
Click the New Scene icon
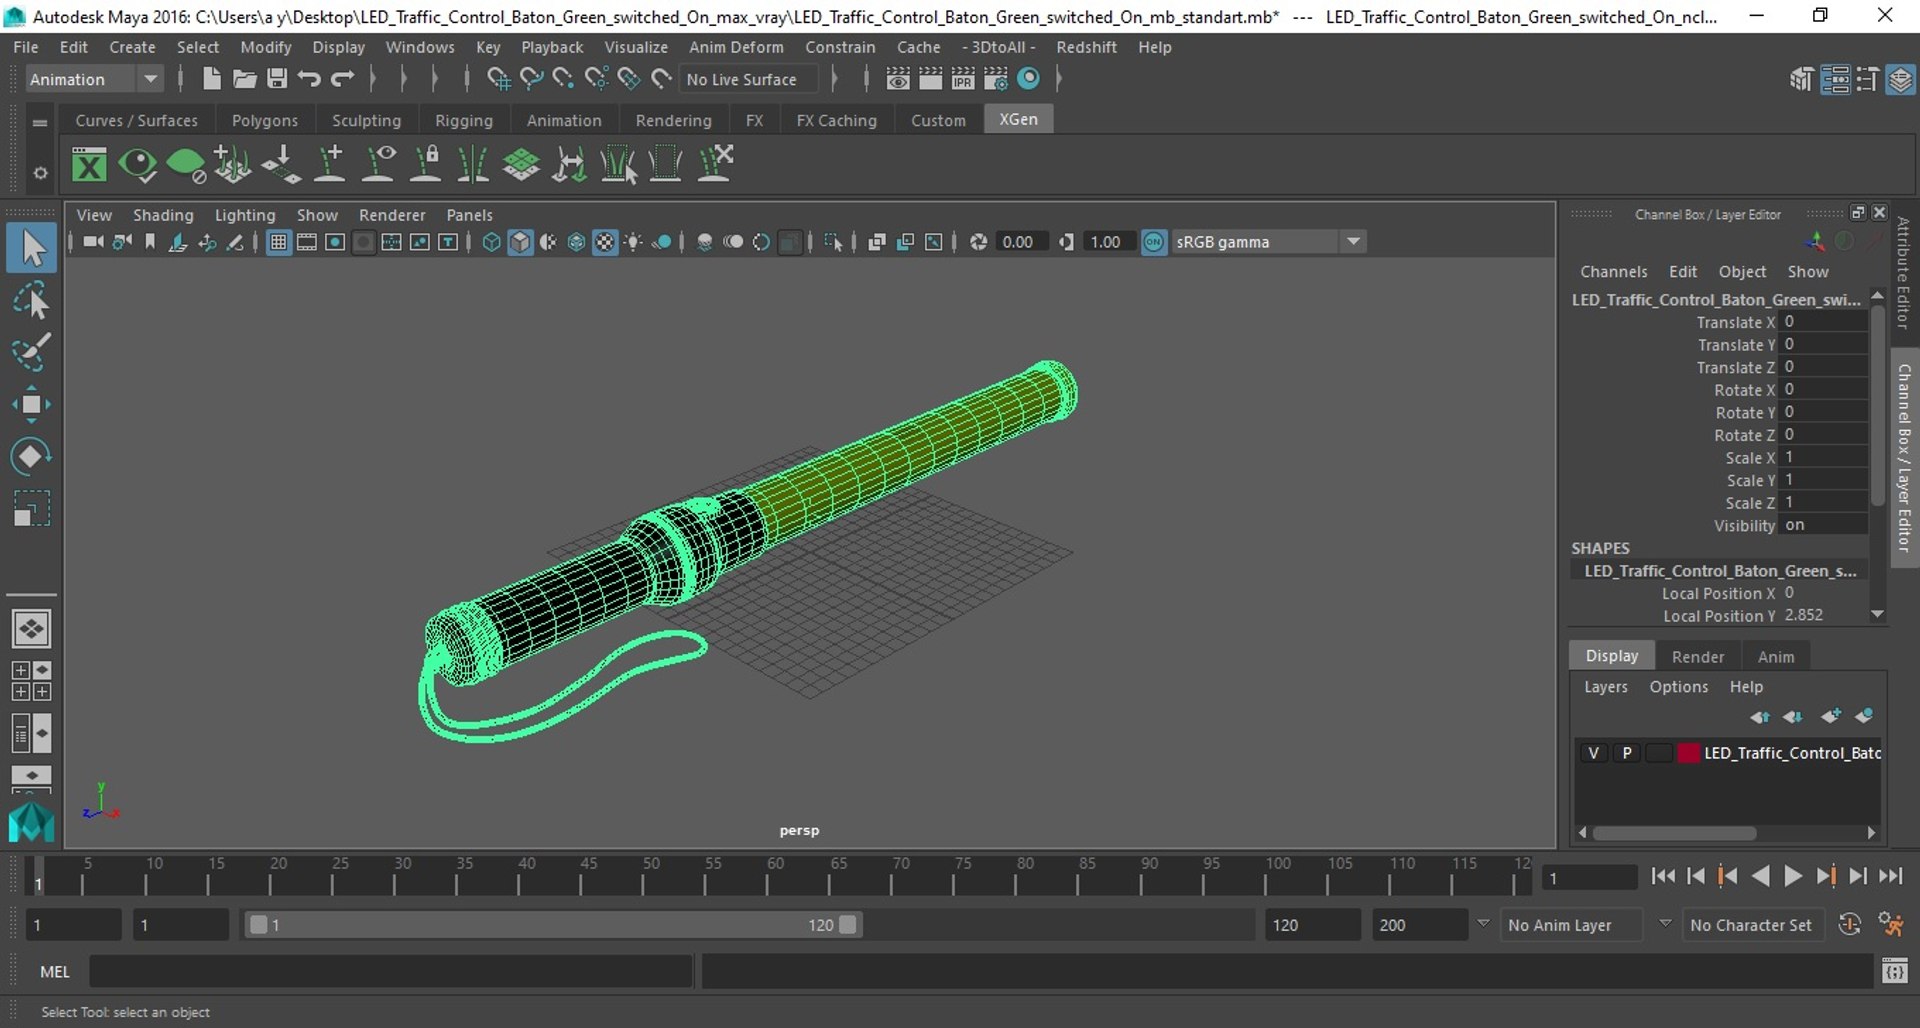211,79
